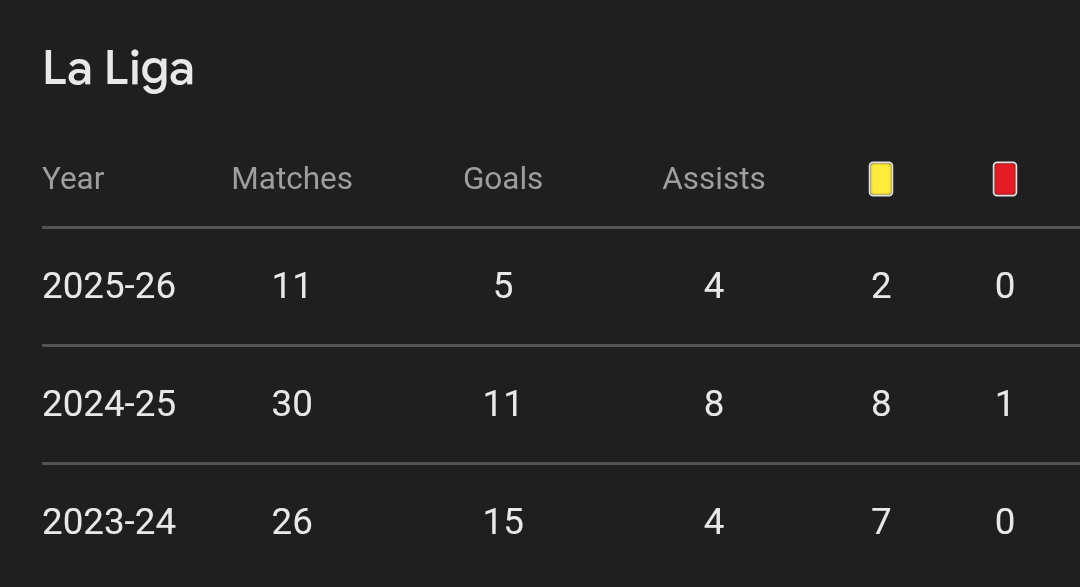Click the red card icon header

pyautogui.click(x=1004, y=179)
